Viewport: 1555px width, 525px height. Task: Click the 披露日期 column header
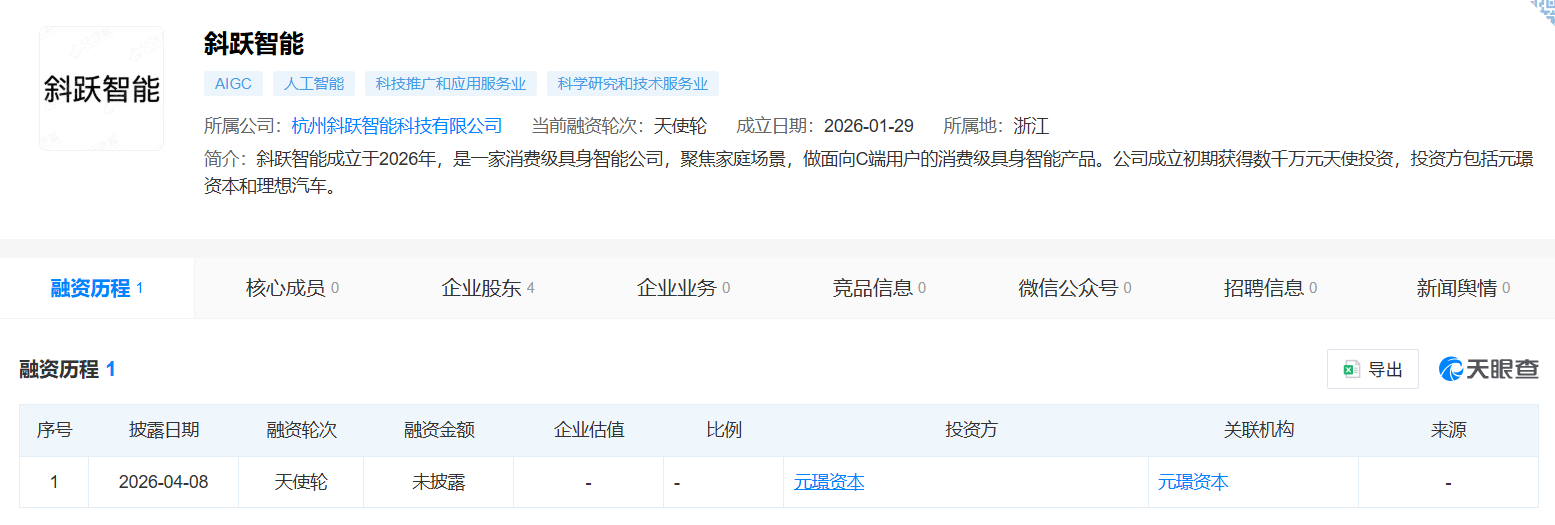pyautogui.click(x=164, y=430)
